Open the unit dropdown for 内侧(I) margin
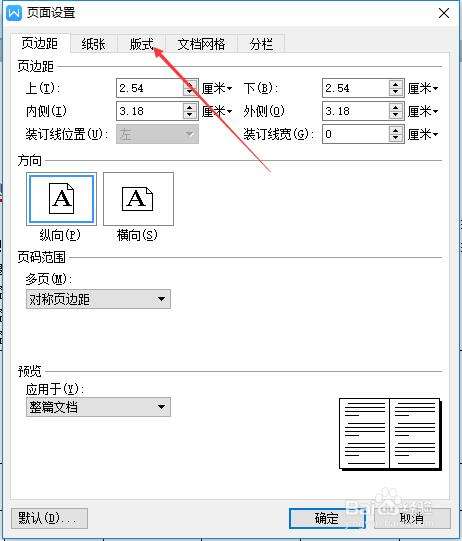Image resolution: width=462 pixels, height=541 pixels. coord(217,111)
